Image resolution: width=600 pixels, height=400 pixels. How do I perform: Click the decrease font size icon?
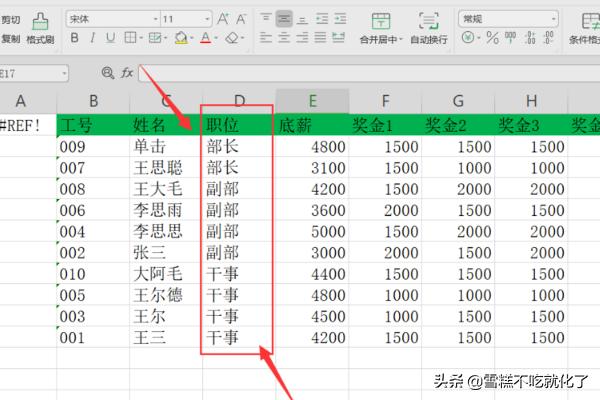(x=241, y=18)
